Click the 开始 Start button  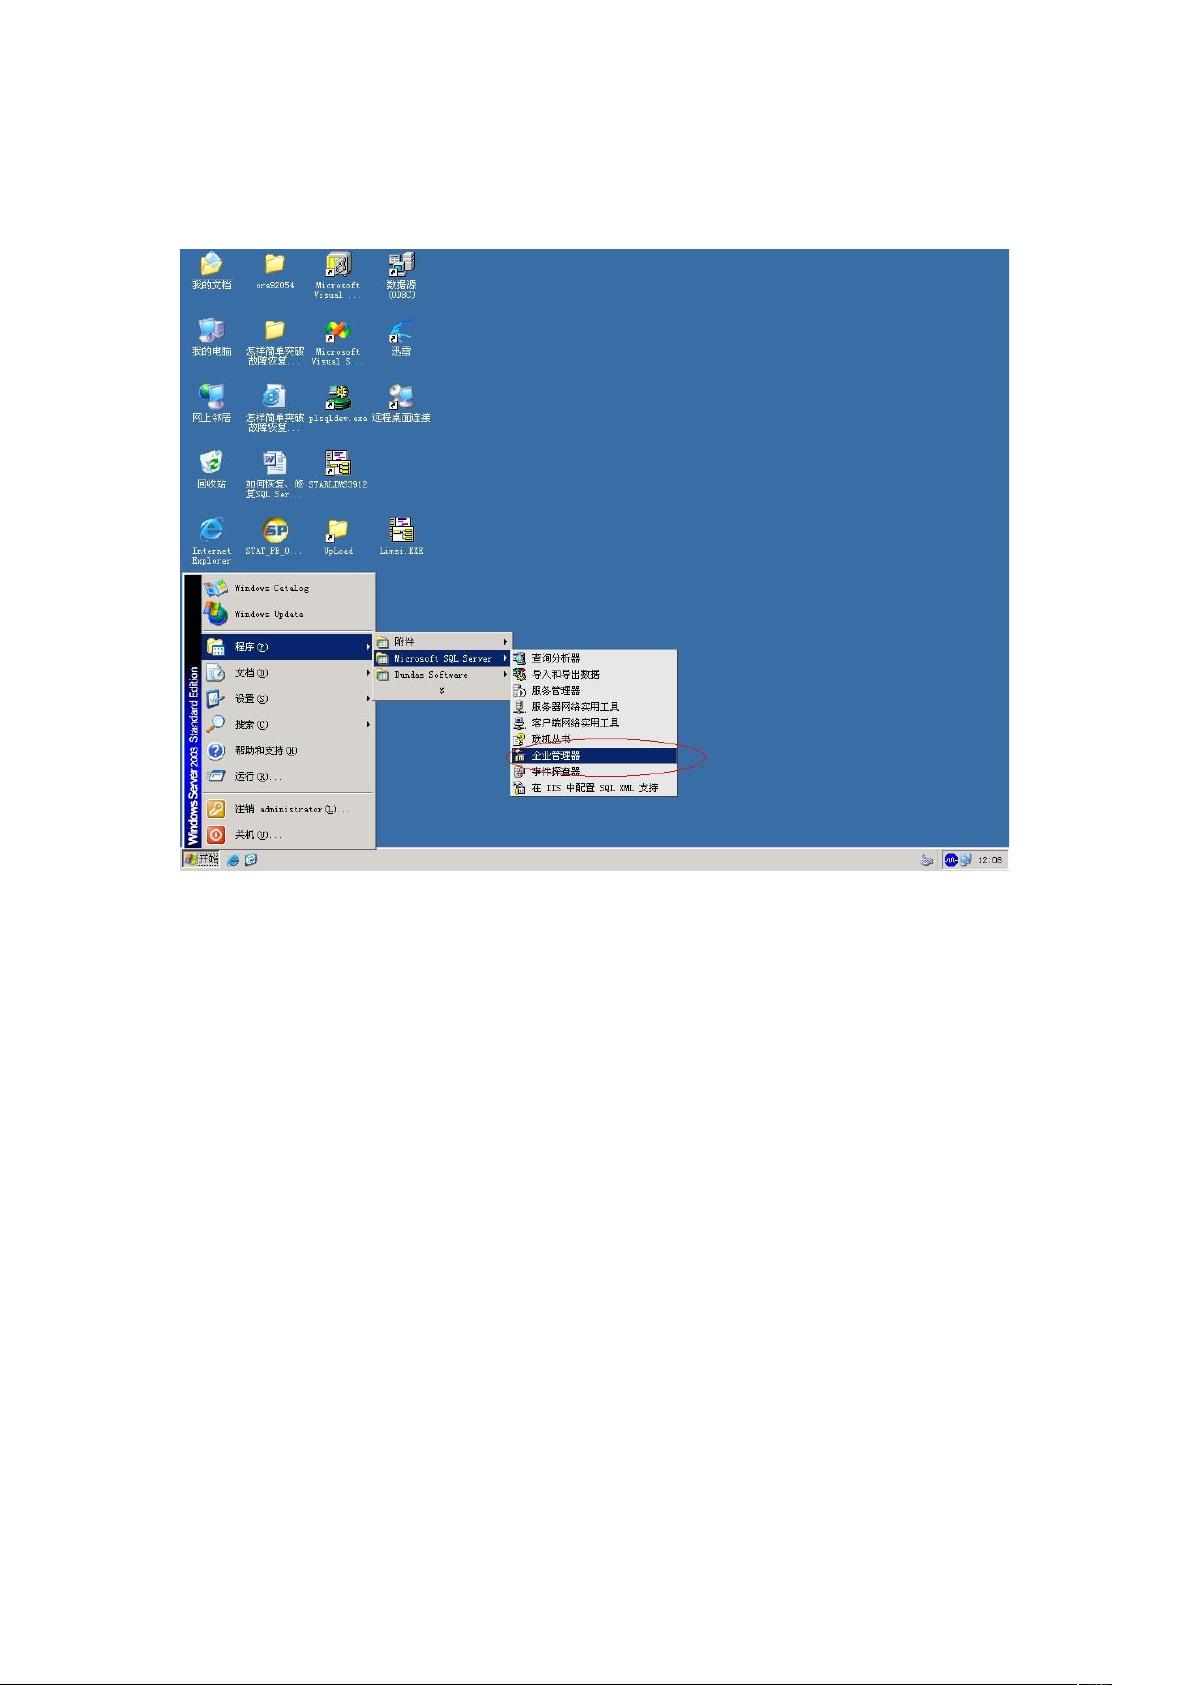point(201,859)
